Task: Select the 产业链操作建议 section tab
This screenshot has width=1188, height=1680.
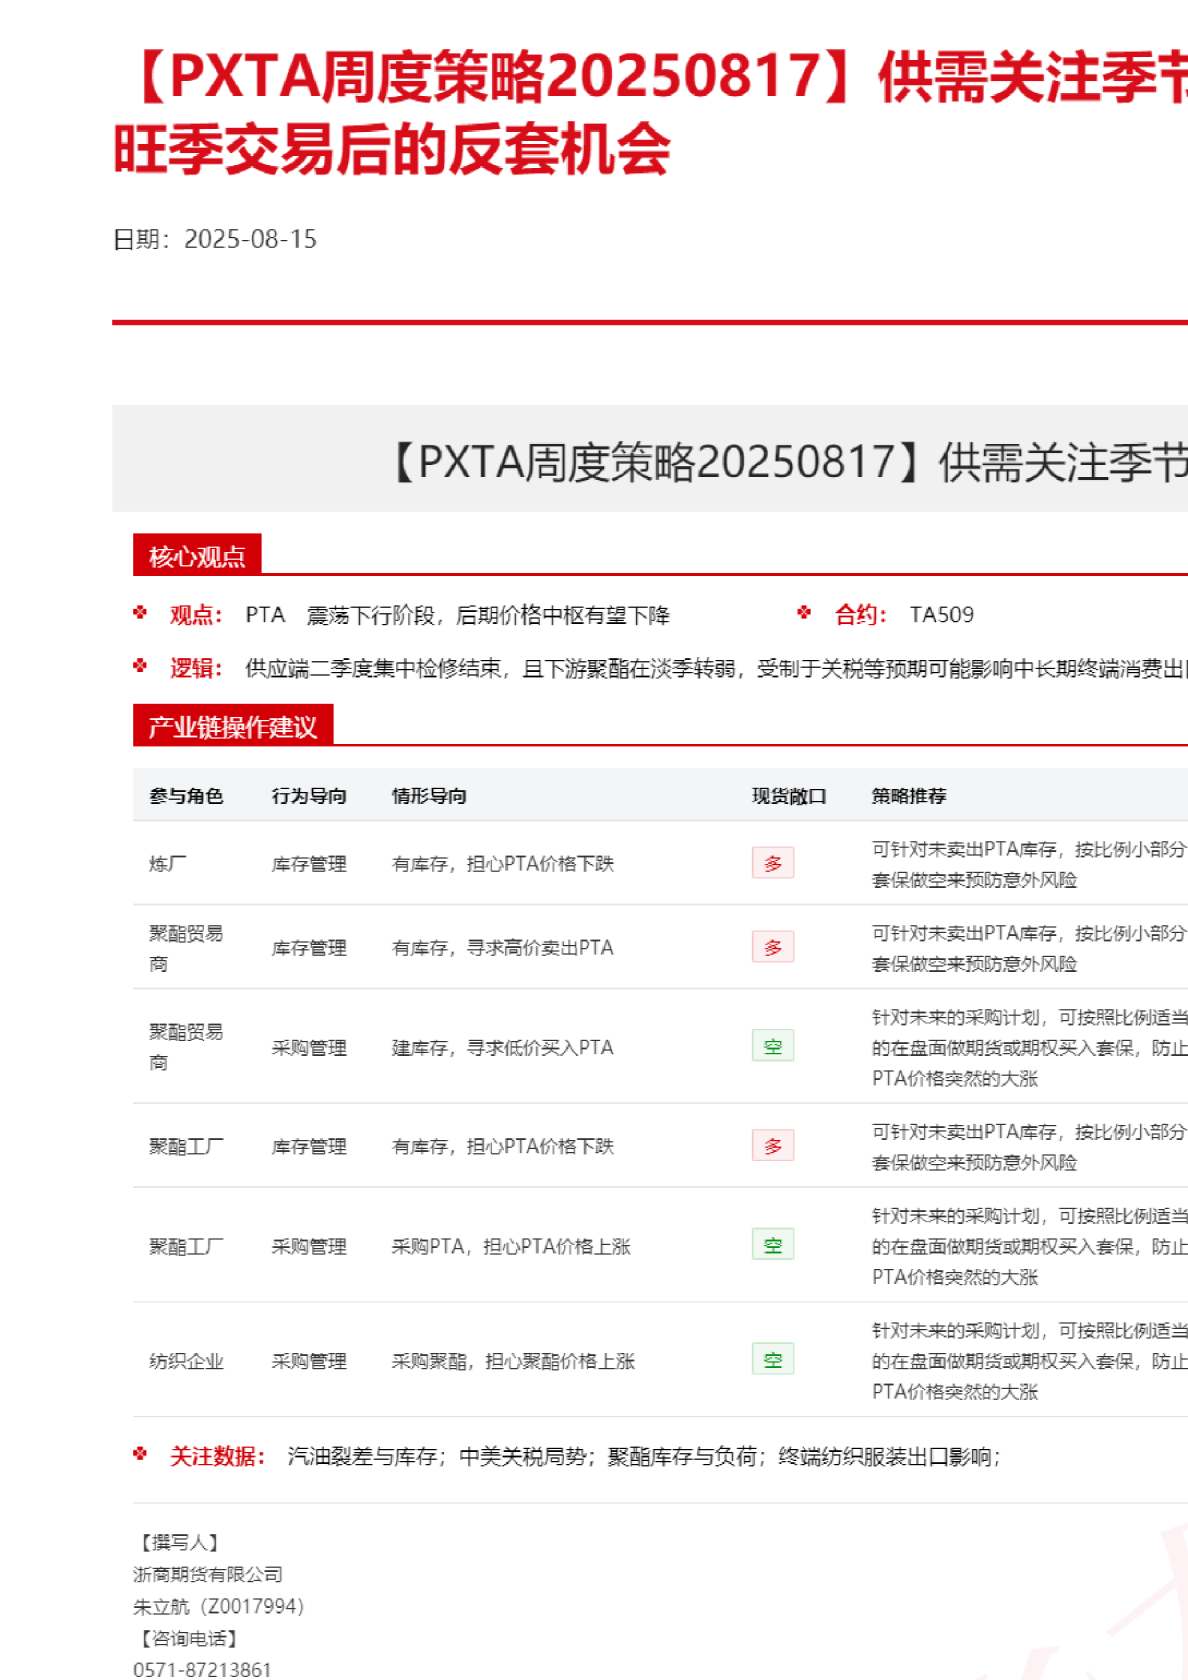Action: 232,727
